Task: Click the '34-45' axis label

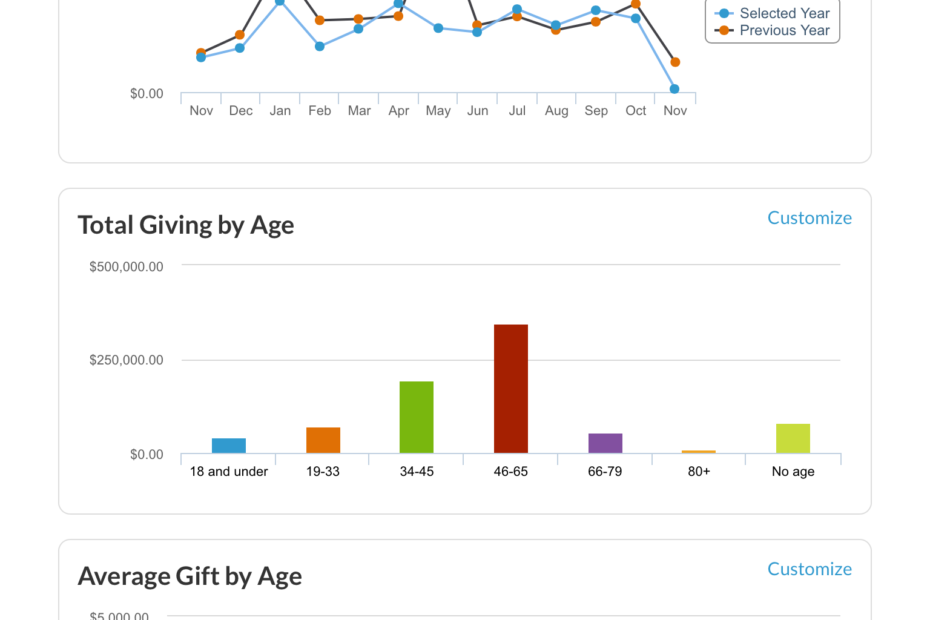Action: [416, 472]
